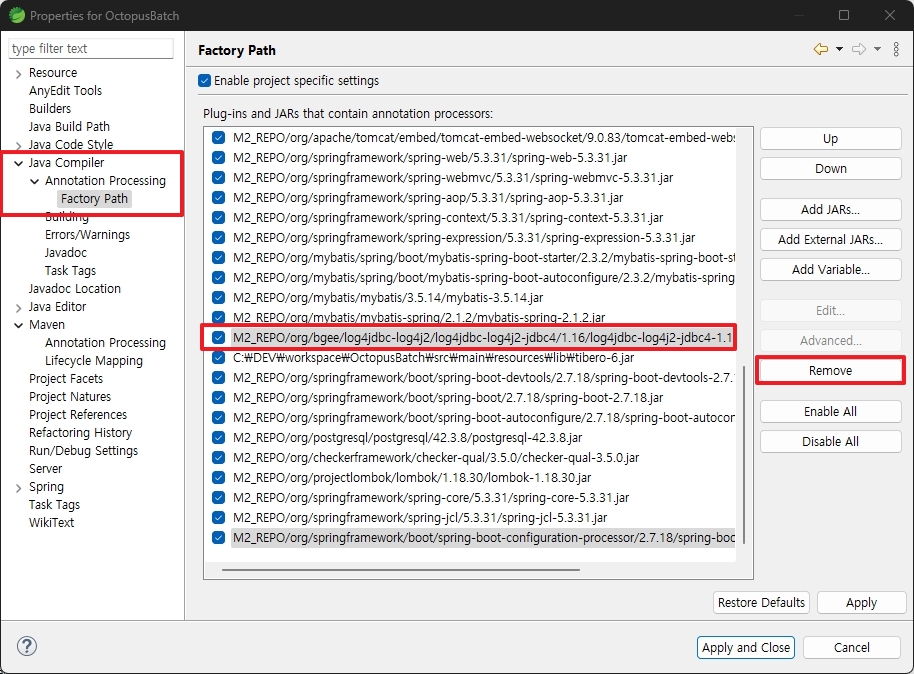Click the vertical scrollbar of the JAR list
The width and height of the screenshot is (914, 674).
pyautogui.click(x=744, y=455)
